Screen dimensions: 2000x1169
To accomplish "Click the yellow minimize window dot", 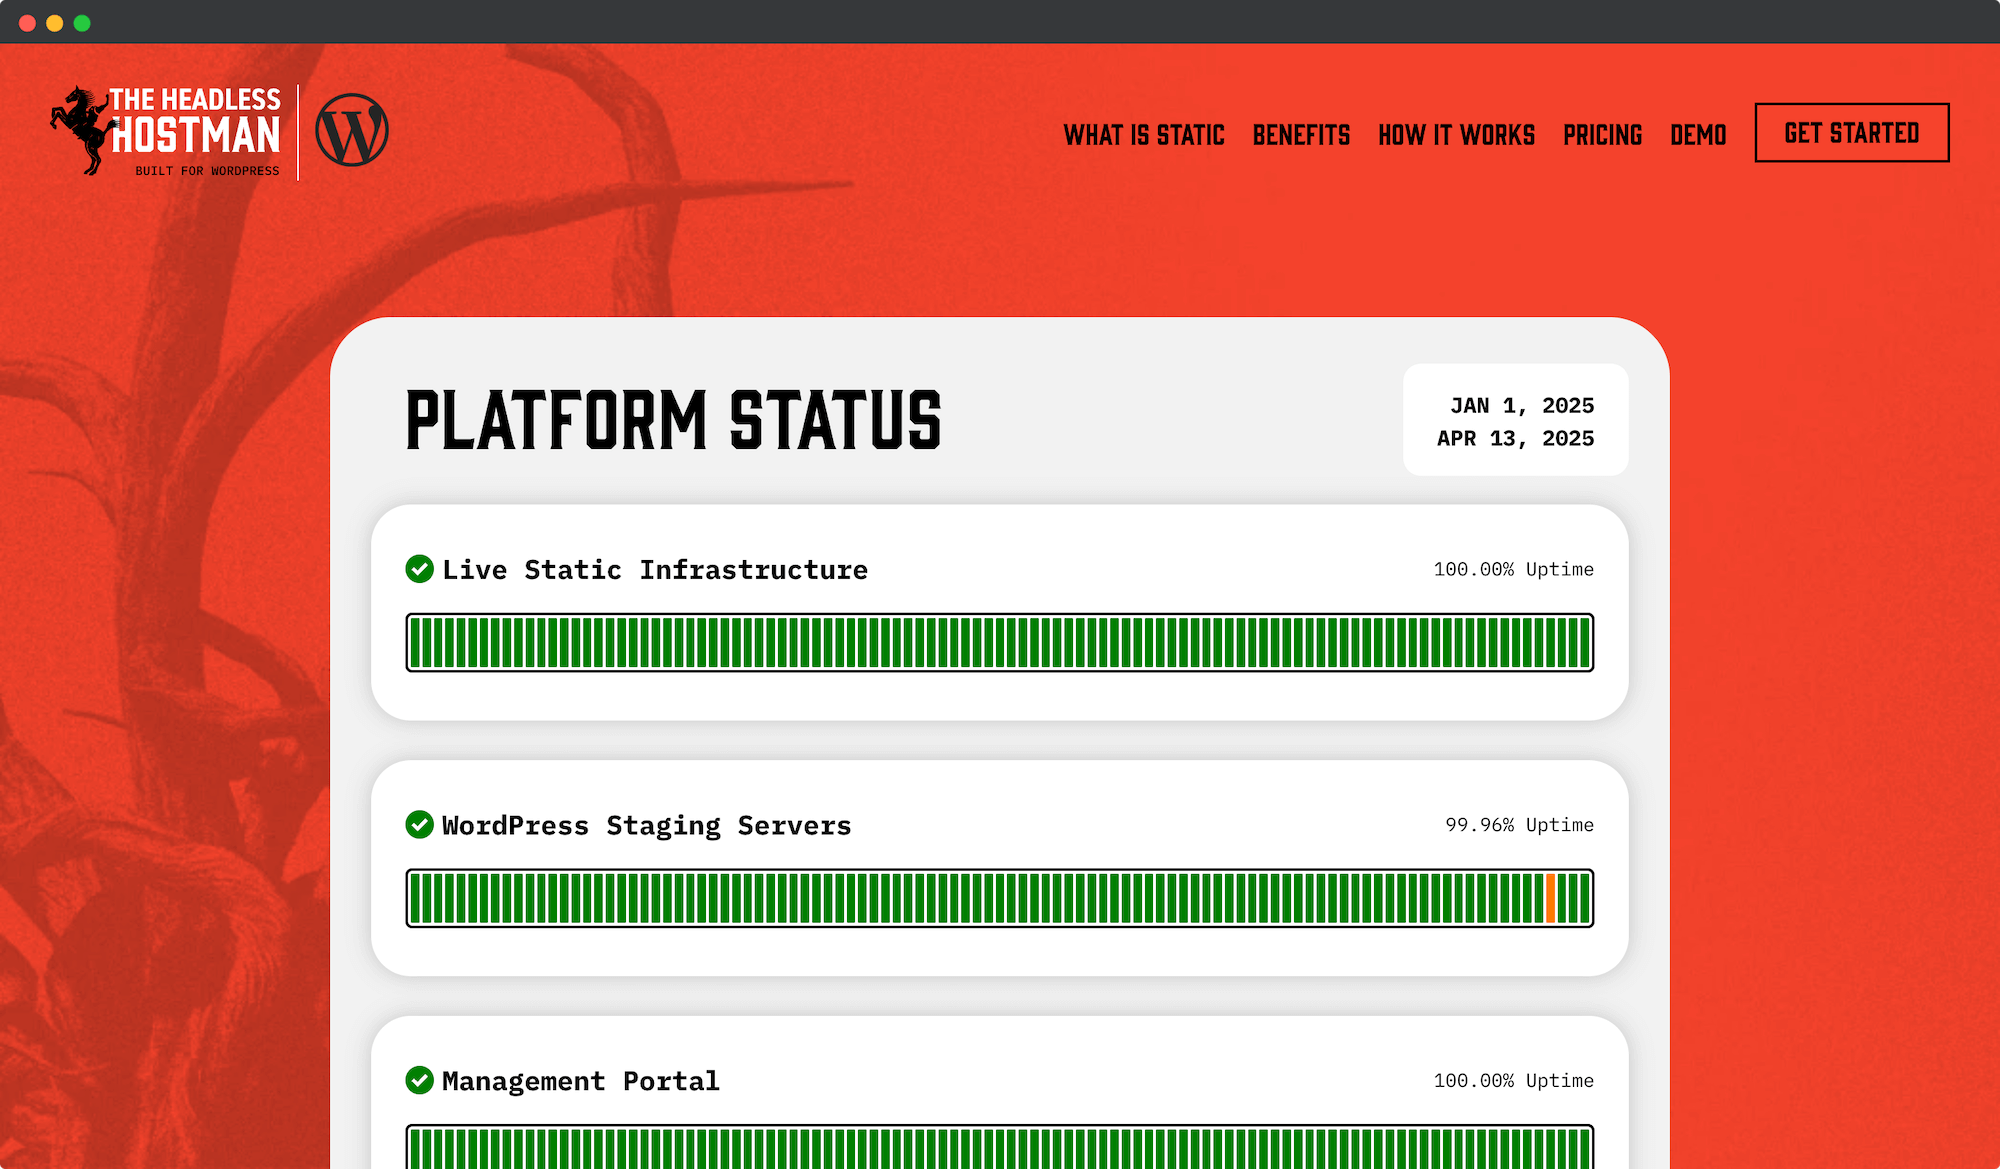I will (x=55, y=23).
